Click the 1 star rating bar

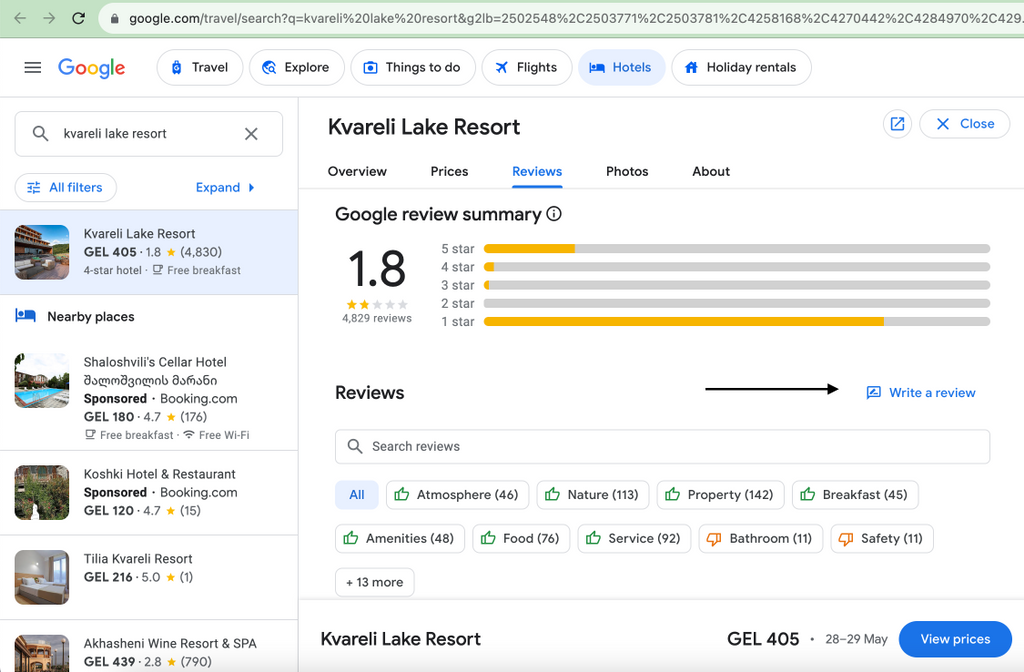(x=737, y=321)
